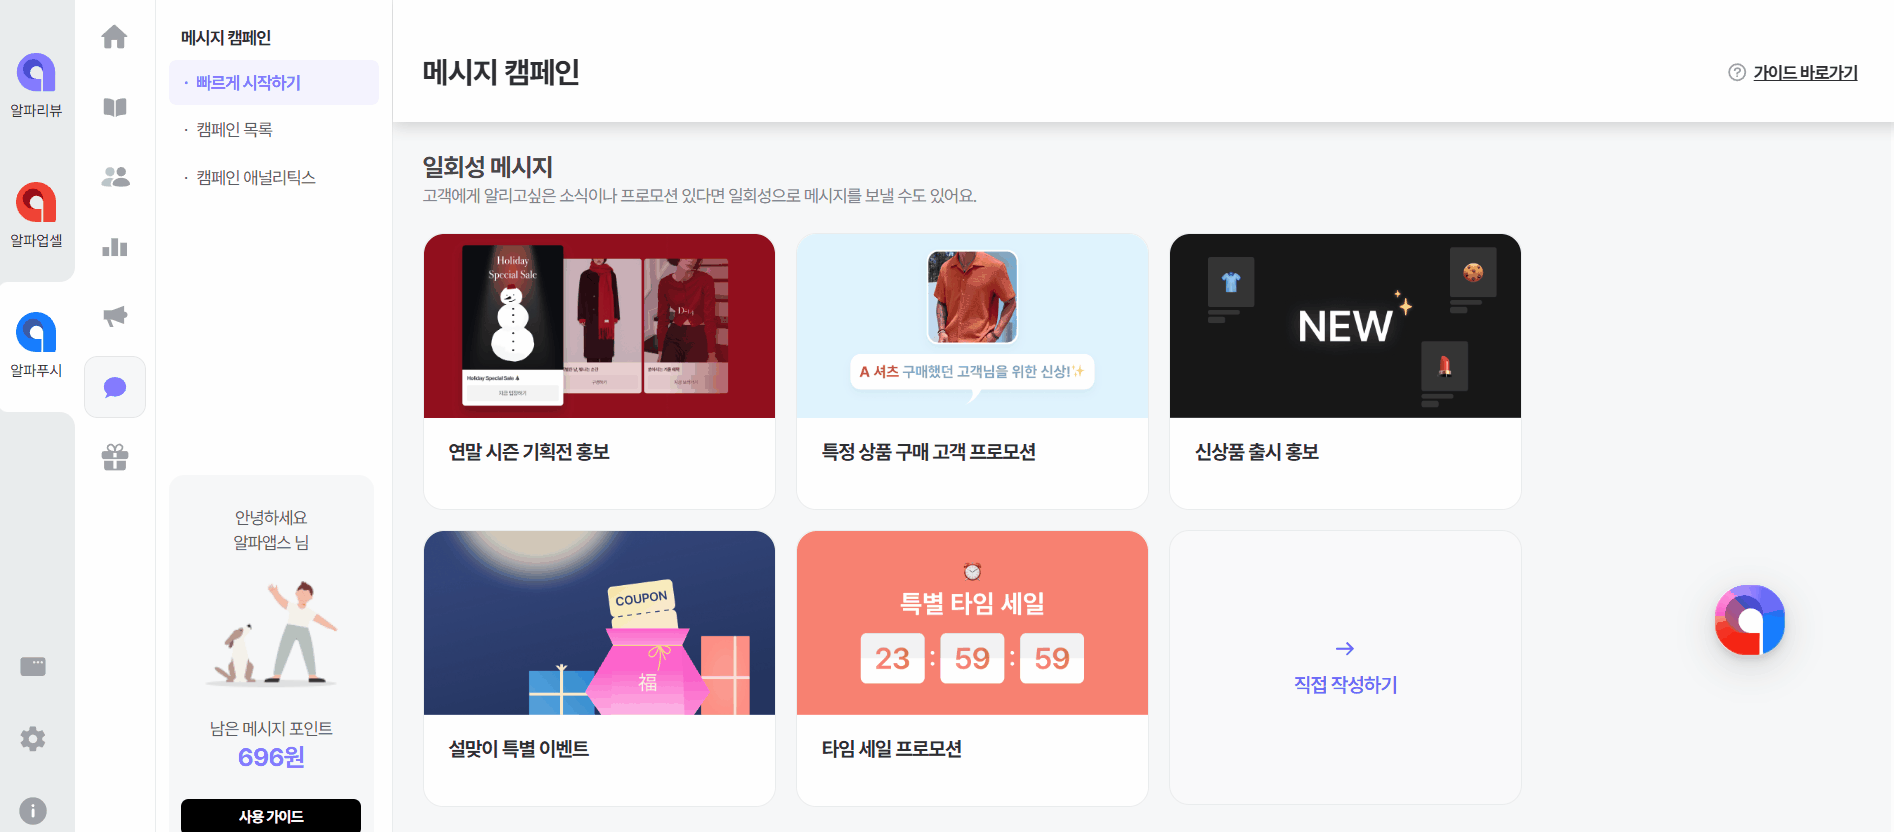Open the gift box icon
The height and width of the screenshot is (832, 1894).
click(115, 457)
